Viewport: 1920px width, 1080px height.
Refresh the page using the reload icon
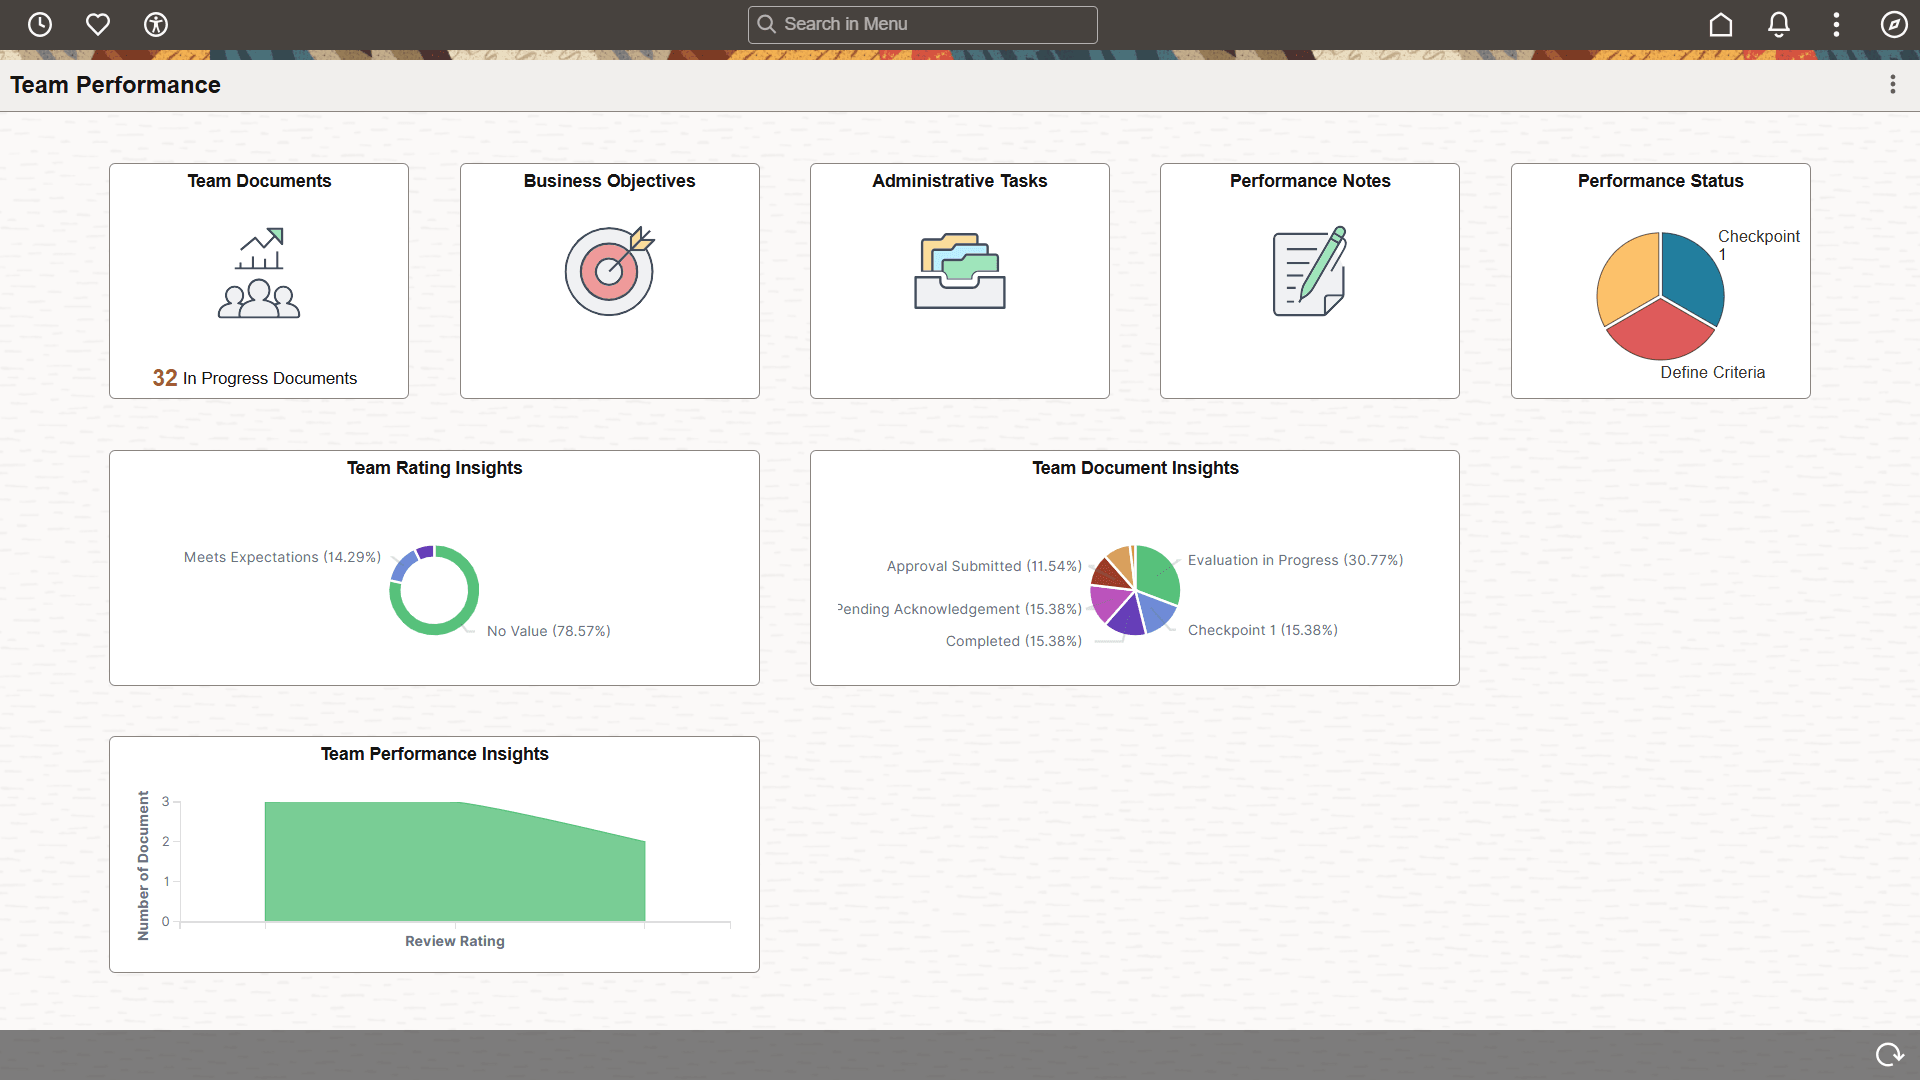tap(1889, 1054)
